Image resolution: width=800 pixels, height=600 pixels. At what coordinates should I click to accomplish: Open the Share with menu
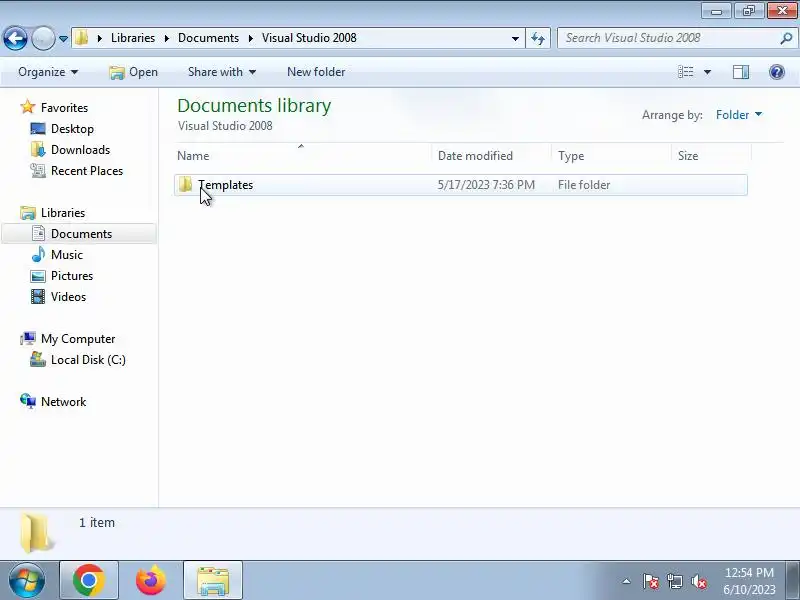click(222, 72)
